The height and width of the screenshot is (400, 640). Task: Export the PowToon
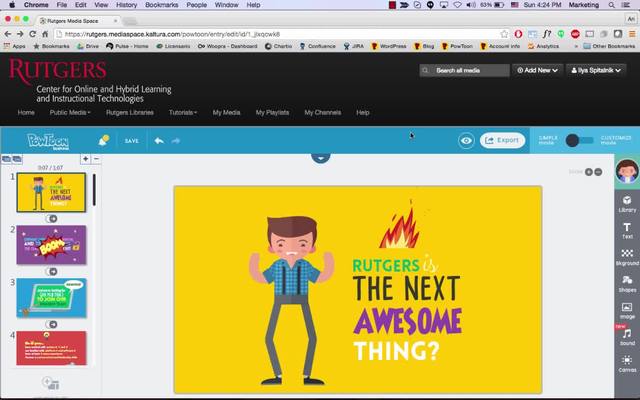pos(502,140)
